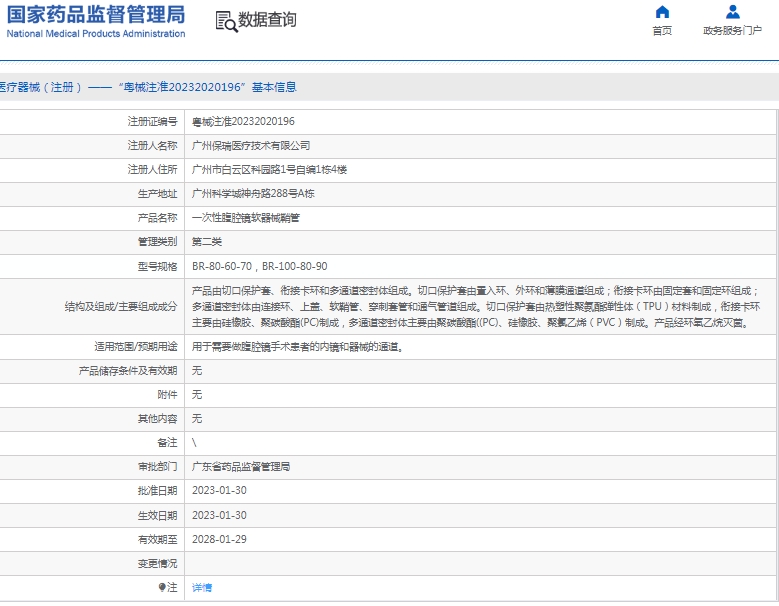This screenshot has height=606, width=779.
Task: Click product name 一次性腹腔镜软器械鞘管
Action: pos(245,218)
